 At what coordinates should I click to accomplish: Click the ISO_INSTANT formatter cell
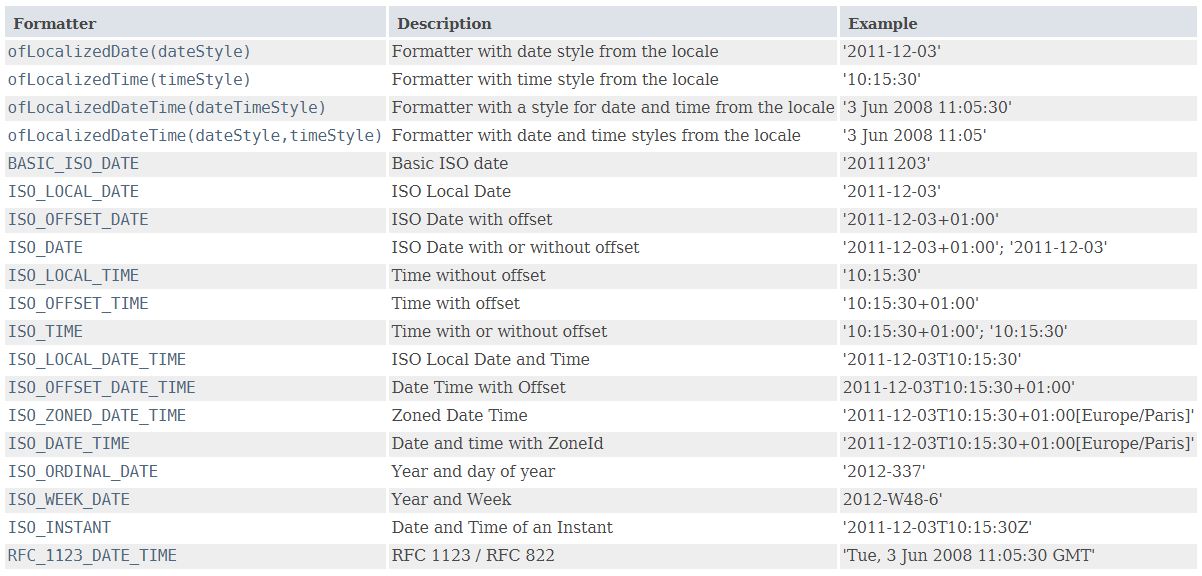[60, 527]
